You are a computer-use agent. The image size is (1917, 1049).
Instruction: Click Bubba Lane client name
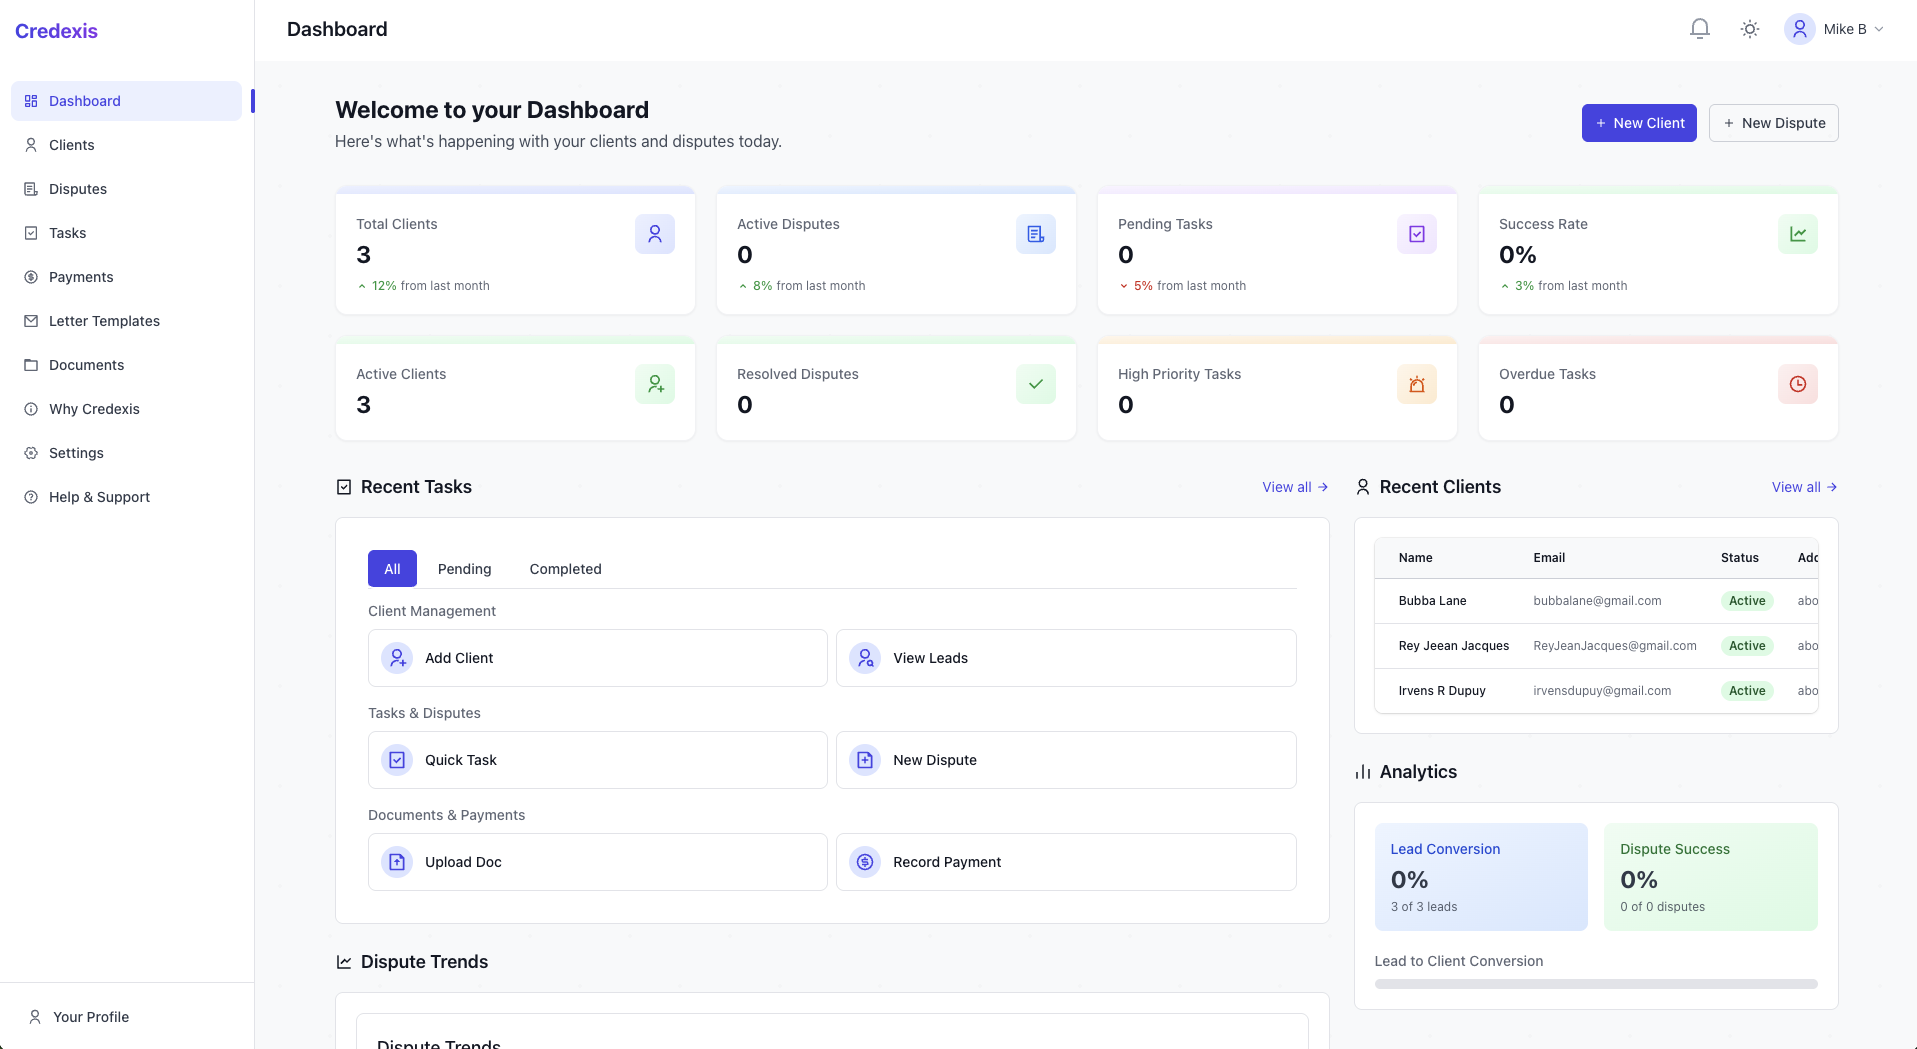tap(1432, 601)
